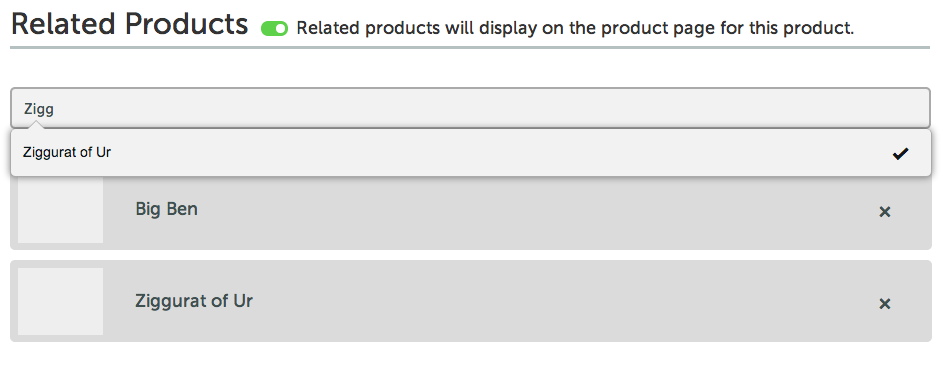Remove Ziggurat of Ur related product
The width and height of the screenshot is (952, 370).
point(885,304)
